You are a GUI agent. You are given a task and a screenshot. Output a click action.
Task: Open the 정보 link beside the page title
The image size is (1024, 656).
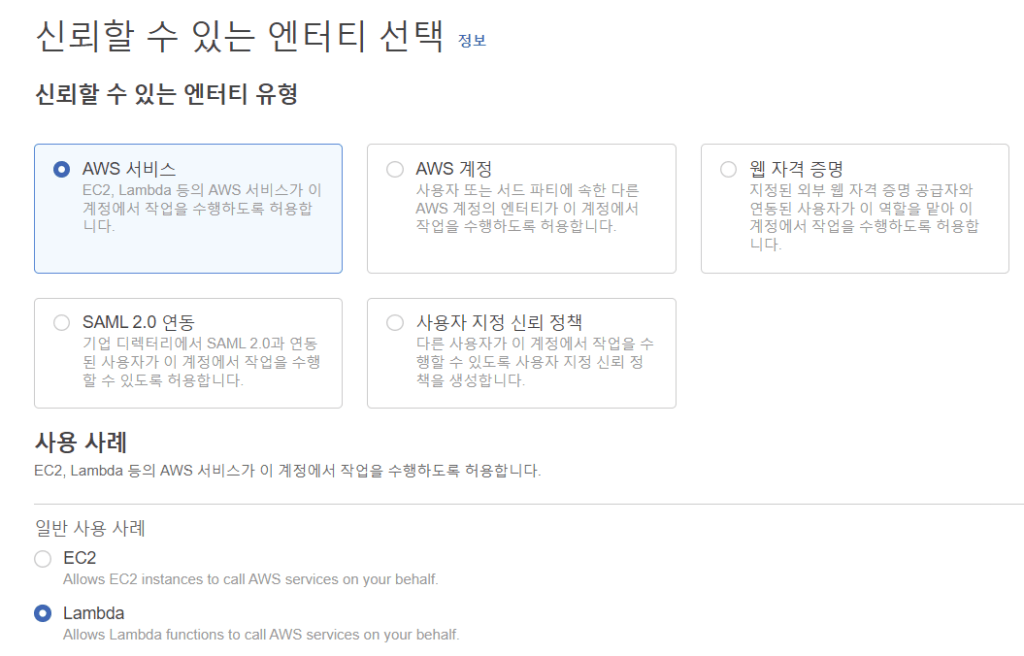[471, 41]
